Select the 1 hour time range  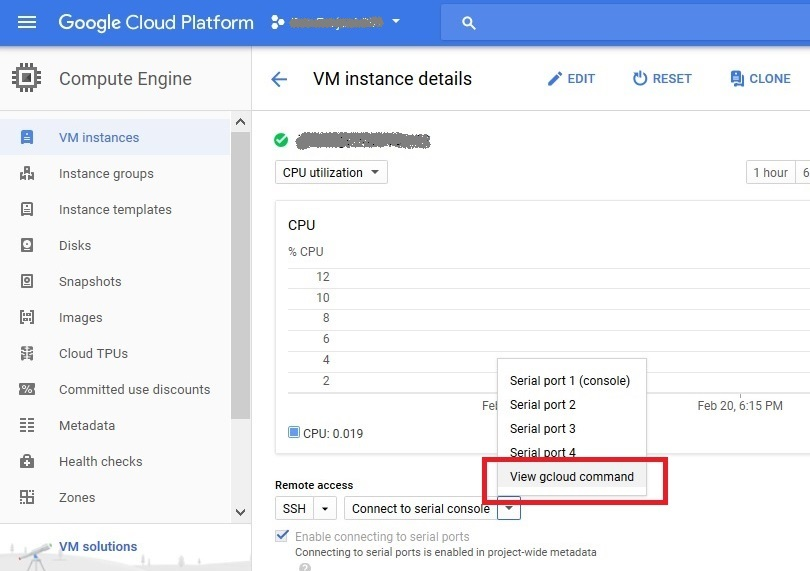771,173
